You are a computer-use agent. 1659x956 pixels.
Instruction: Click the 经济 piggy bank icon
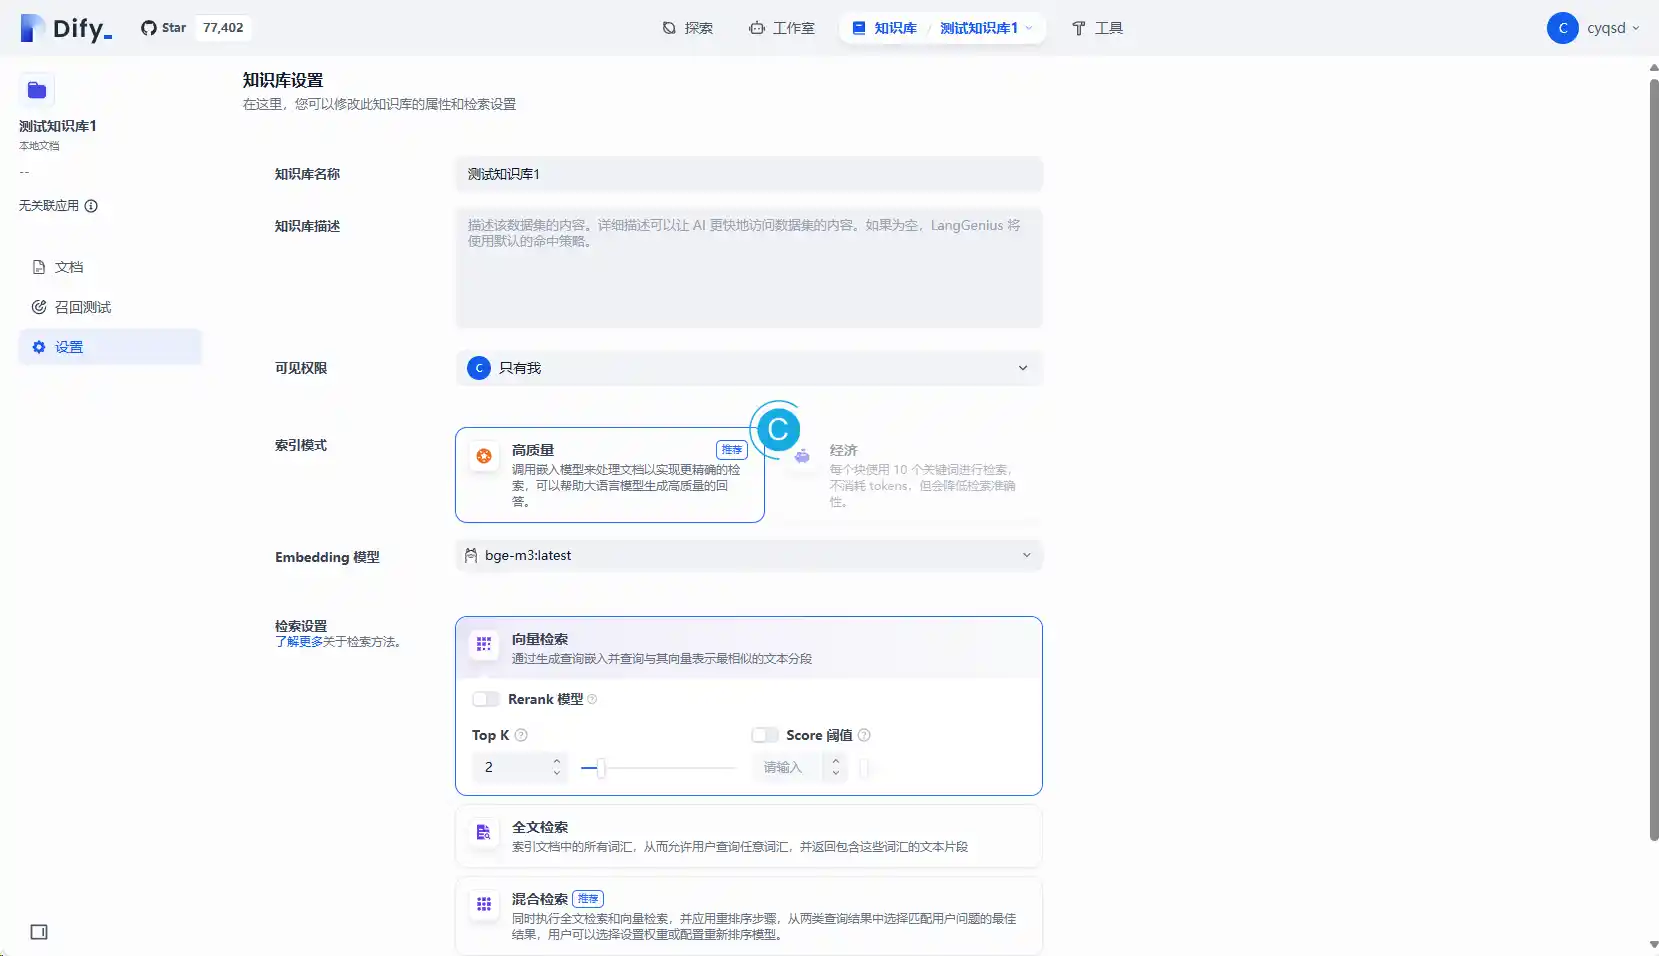(802, 456)
